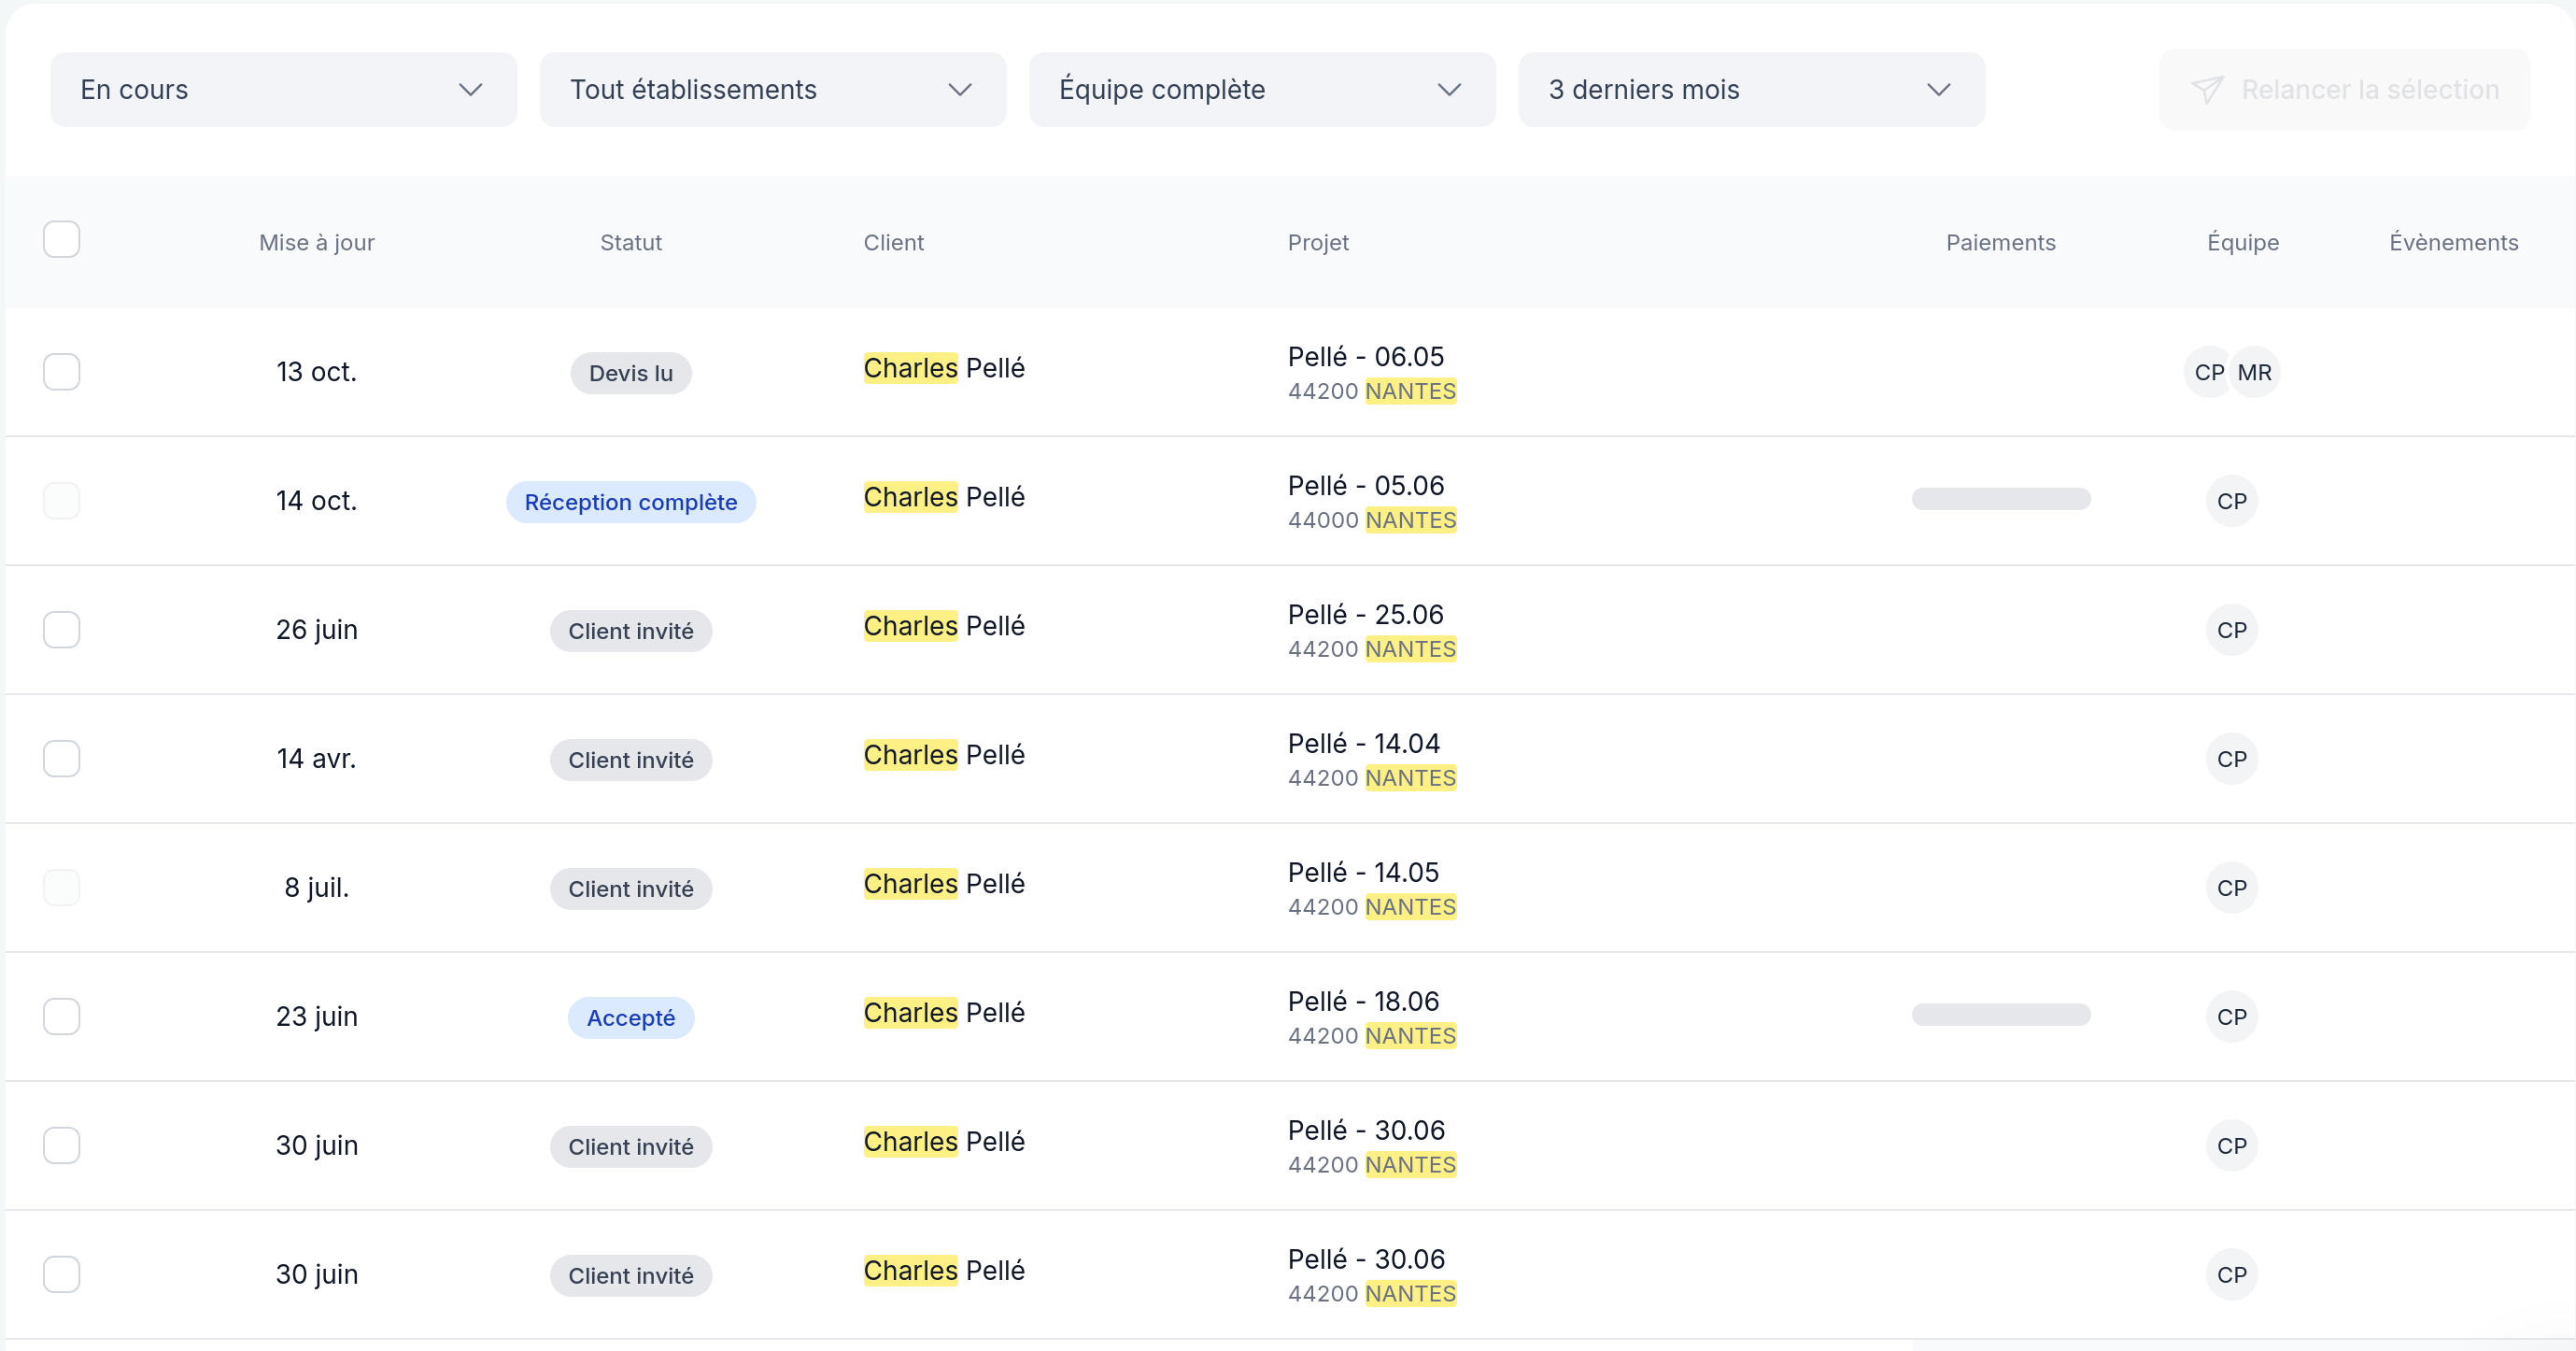This screenshot has width=2576, height=1351.
Task: Click the paper plane icon in Relancer button
Action: coord(2207,90)
